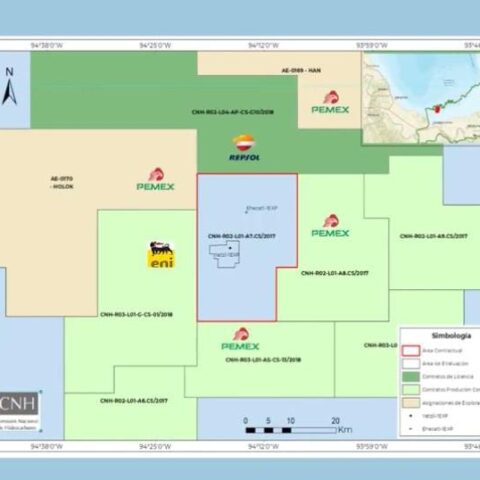480x480 pixels.
Task: Click the Área de Evaluación legend label
Action: point(445,364)
